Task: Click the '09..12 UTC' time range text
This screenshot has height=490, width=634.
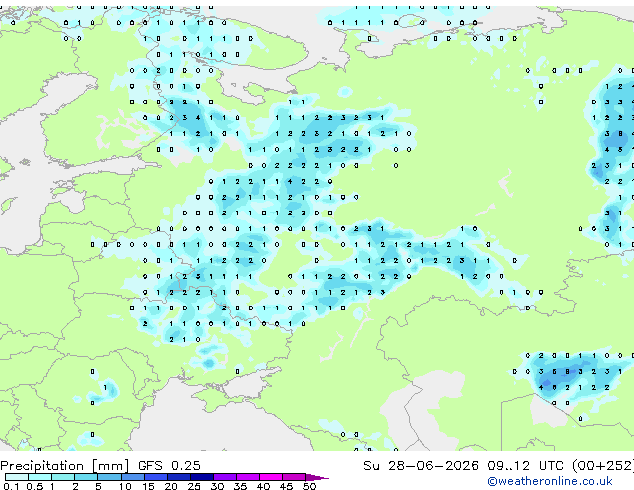Action: tap(525, 466)
